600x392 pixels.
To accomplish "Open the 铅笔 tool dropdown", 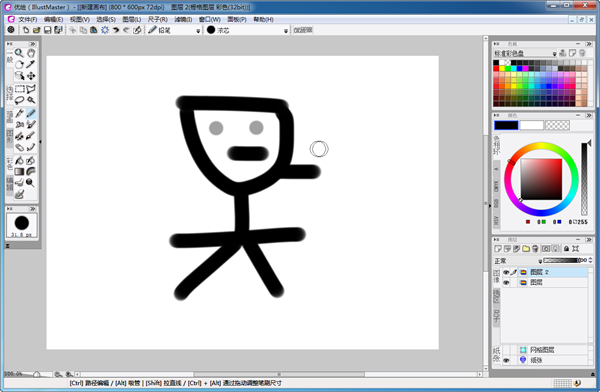I will pyautogui.click(x=198, y=31).
